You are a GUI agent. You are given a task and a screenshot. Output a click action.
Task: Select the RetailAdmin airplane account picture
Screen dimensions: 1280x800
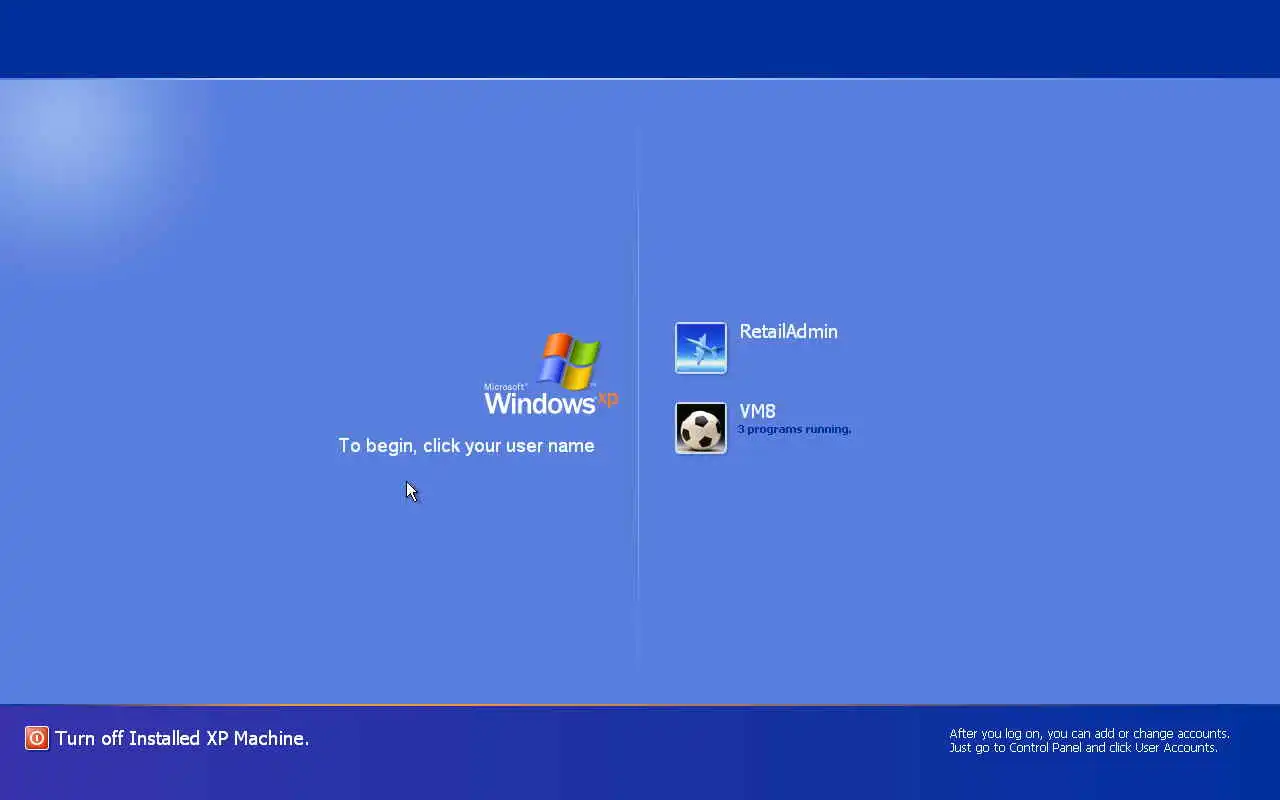[701, 348]
